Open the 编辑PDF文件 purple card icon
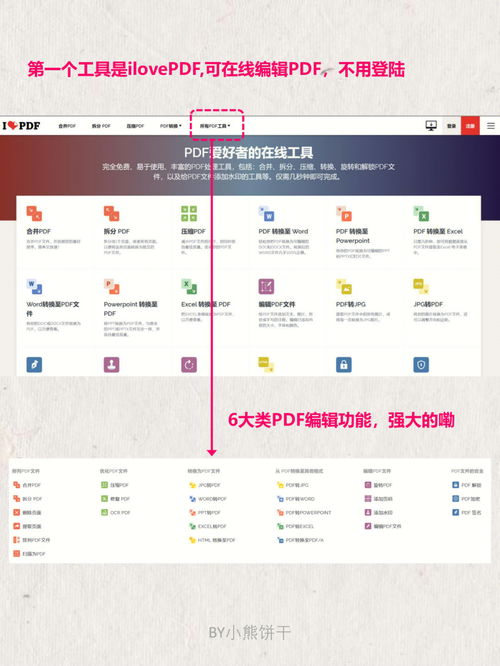500x666 pixels. click(x=266, y=287)
